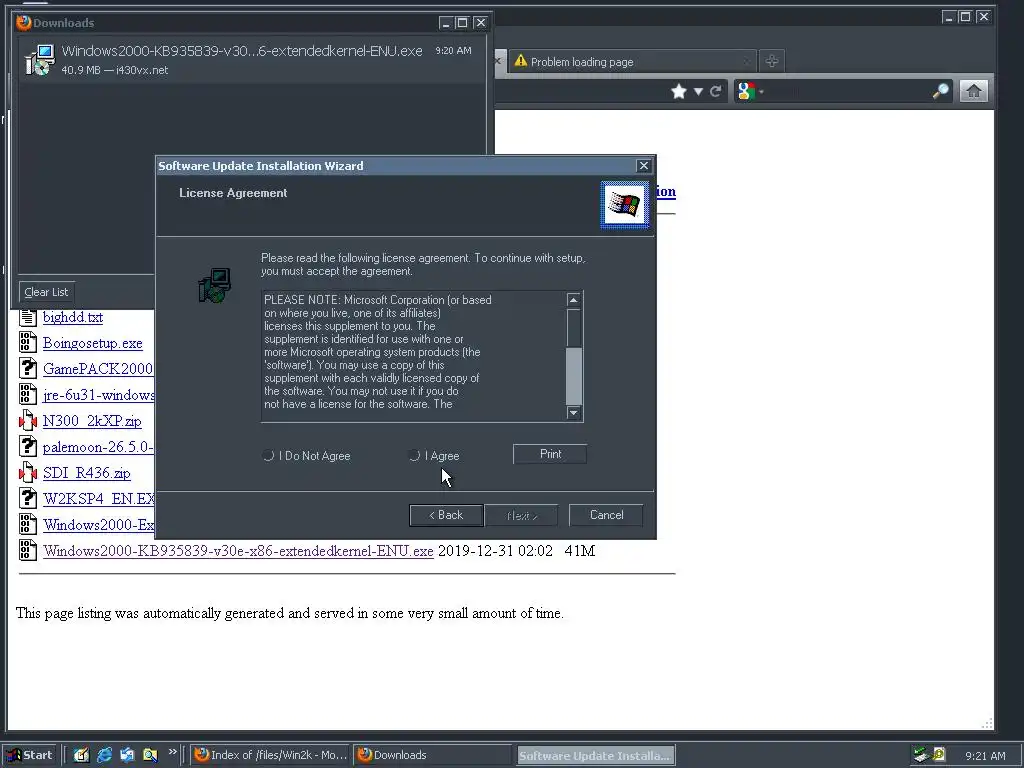Viewport: 1024px width, 768px height.
Task: Click the installer icon of downloaded file
Action: point(40,59)
